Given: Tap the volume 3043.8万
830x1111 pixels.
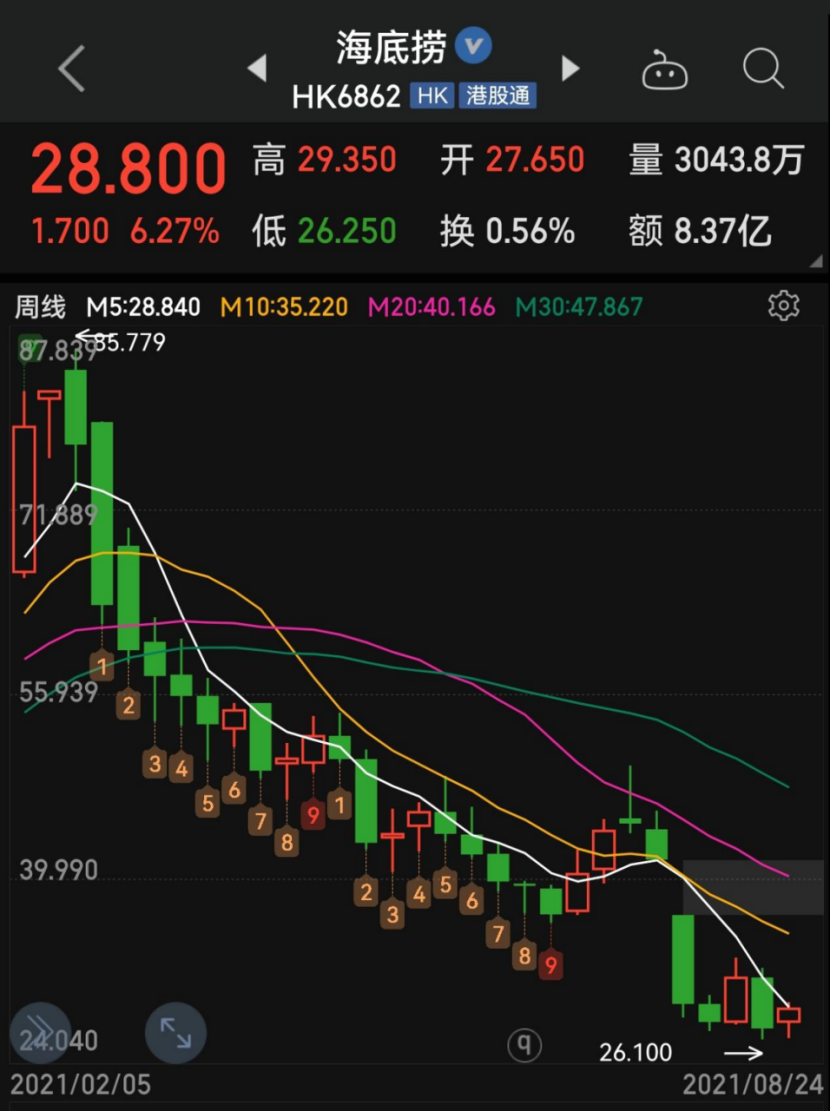Looking at the screenshot, I should click(739, 159).
